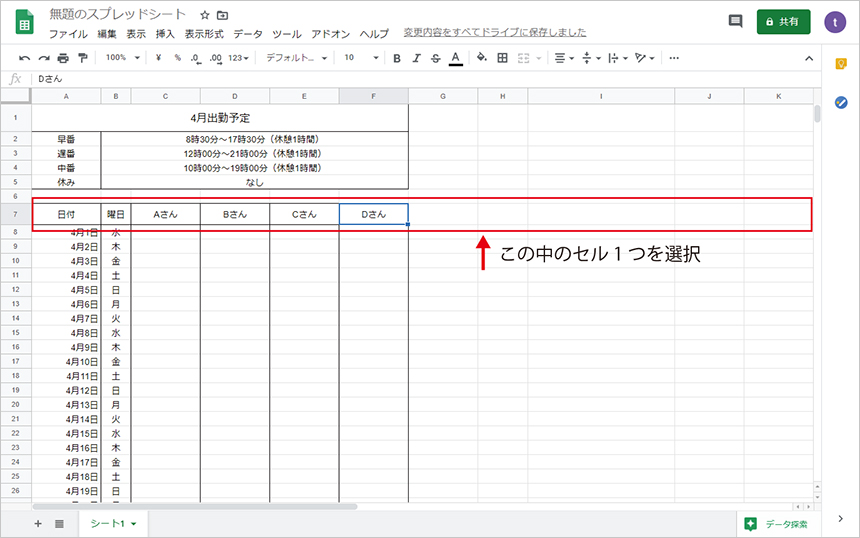Show more toolbar options (three dots)
Viewport: 860px width, 538px height.
[674, 58]
